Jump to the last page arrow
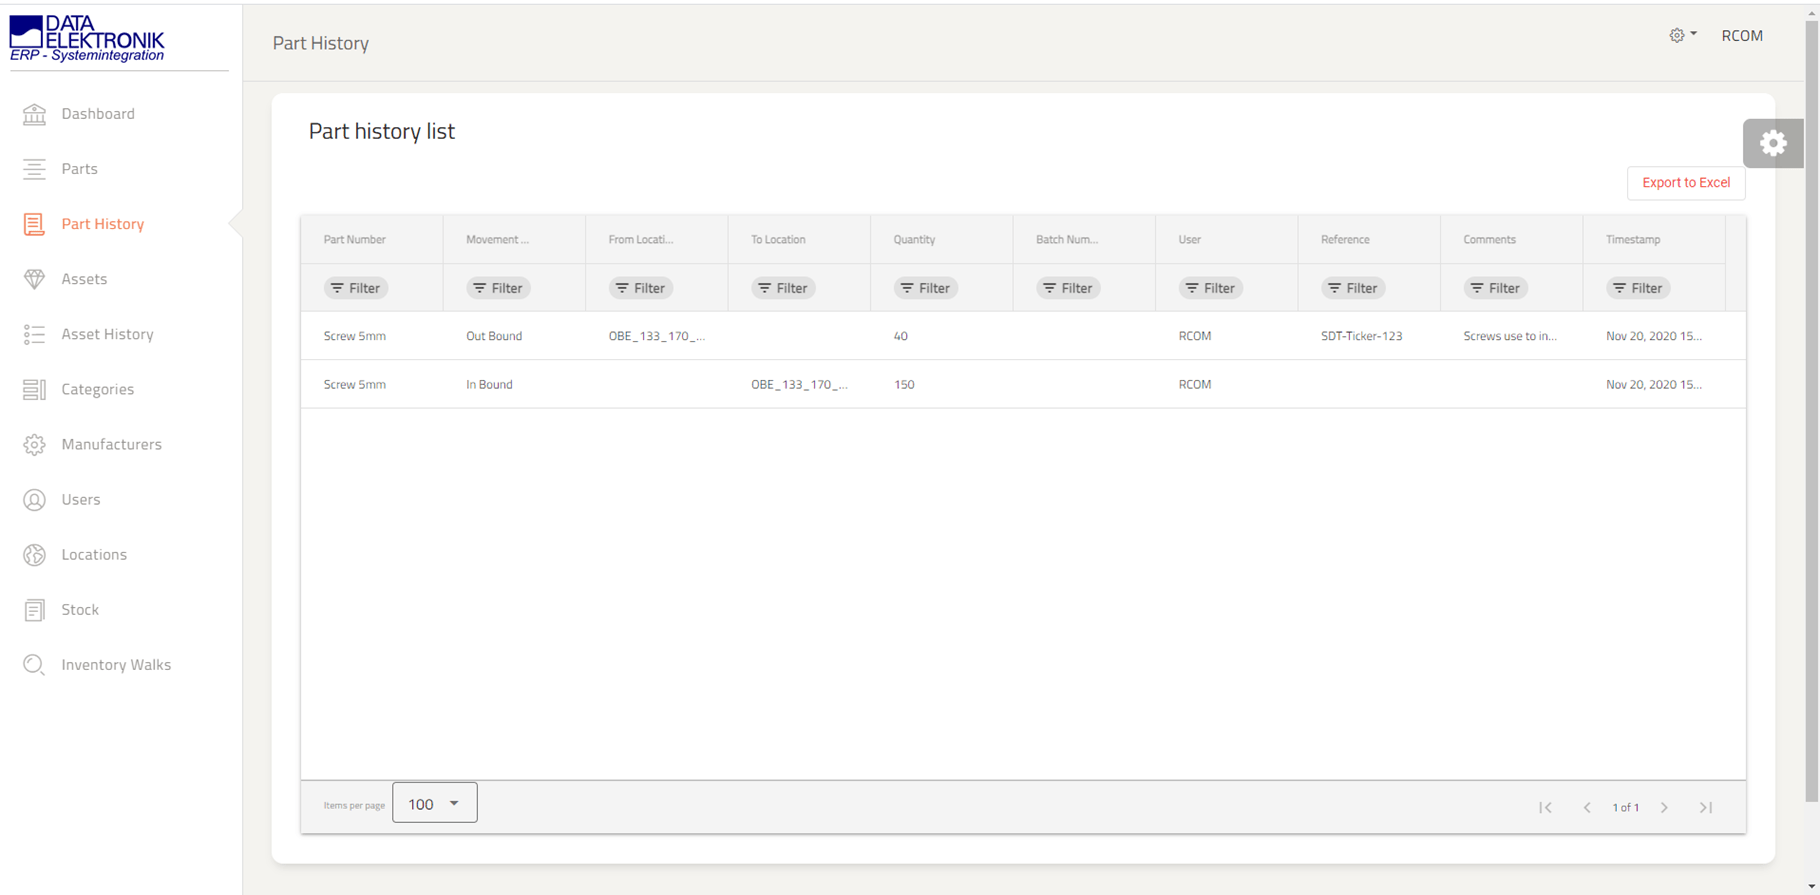1820x895 pixels. (x=1706, y=807)
